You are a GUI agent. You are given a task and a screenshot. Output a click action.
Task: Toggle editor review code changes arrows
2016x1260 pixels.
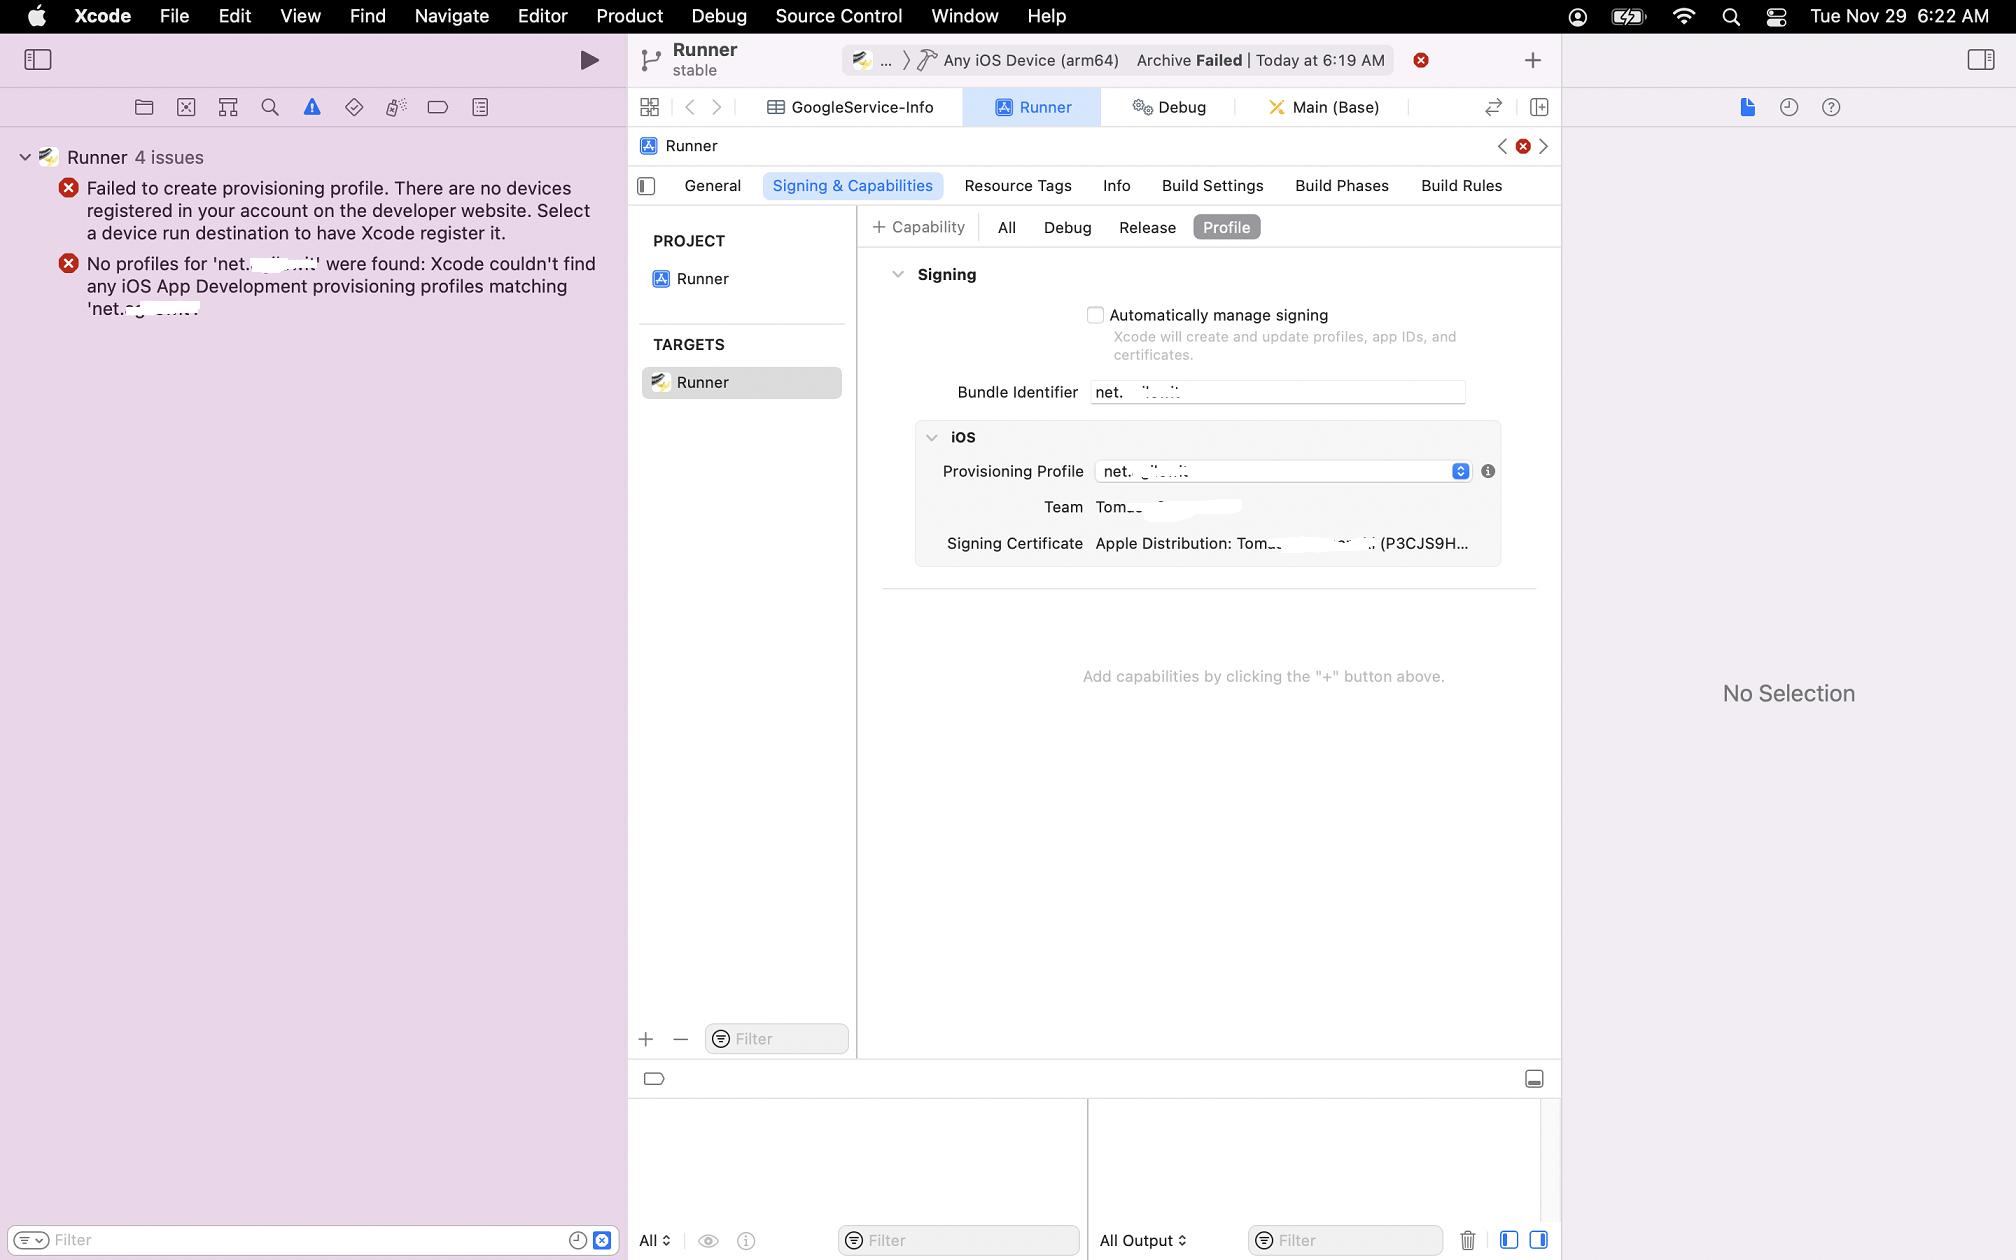(x=1493, y=107)
